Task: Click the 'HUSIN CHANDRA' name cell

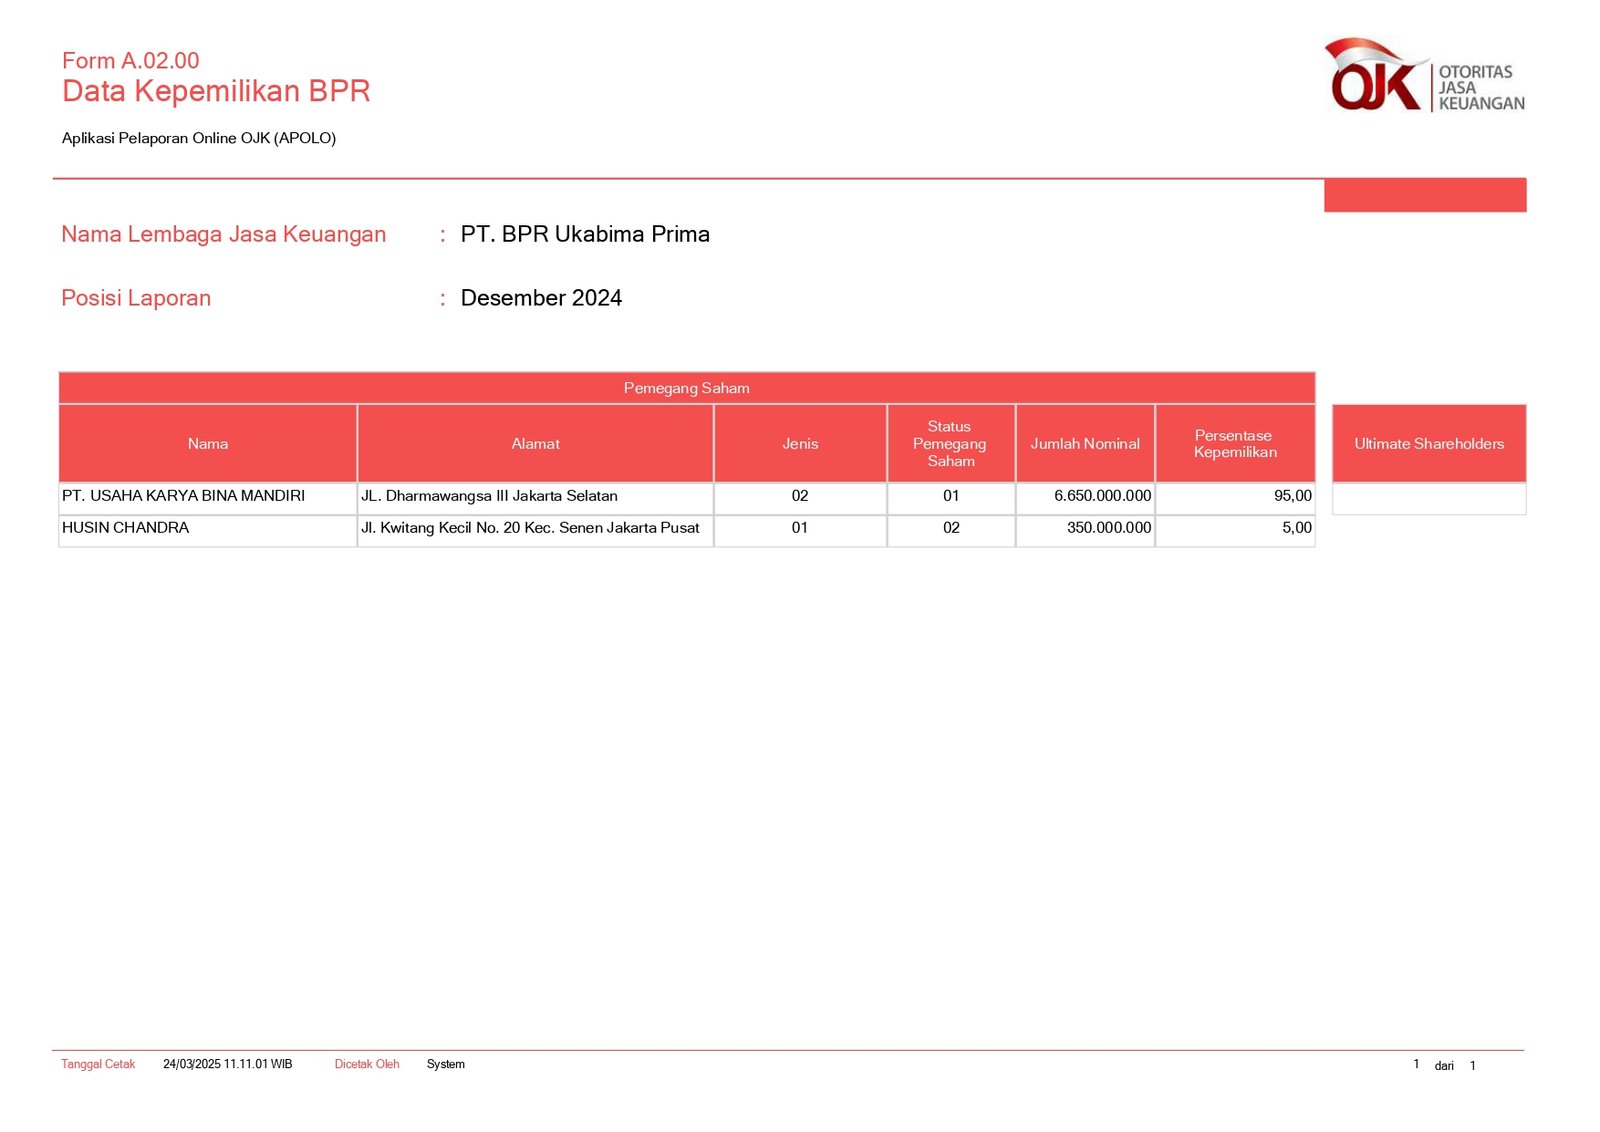Action: click(126, 528)
